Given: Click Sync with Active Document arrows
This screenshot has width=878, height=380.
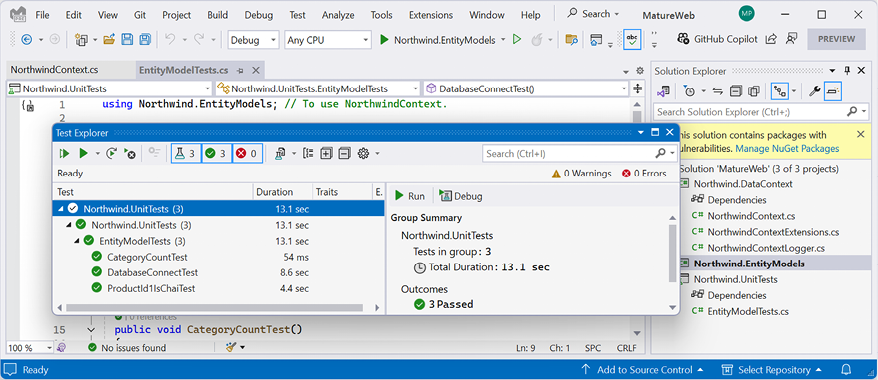Looking at the screenshot, I should (718, 91).
